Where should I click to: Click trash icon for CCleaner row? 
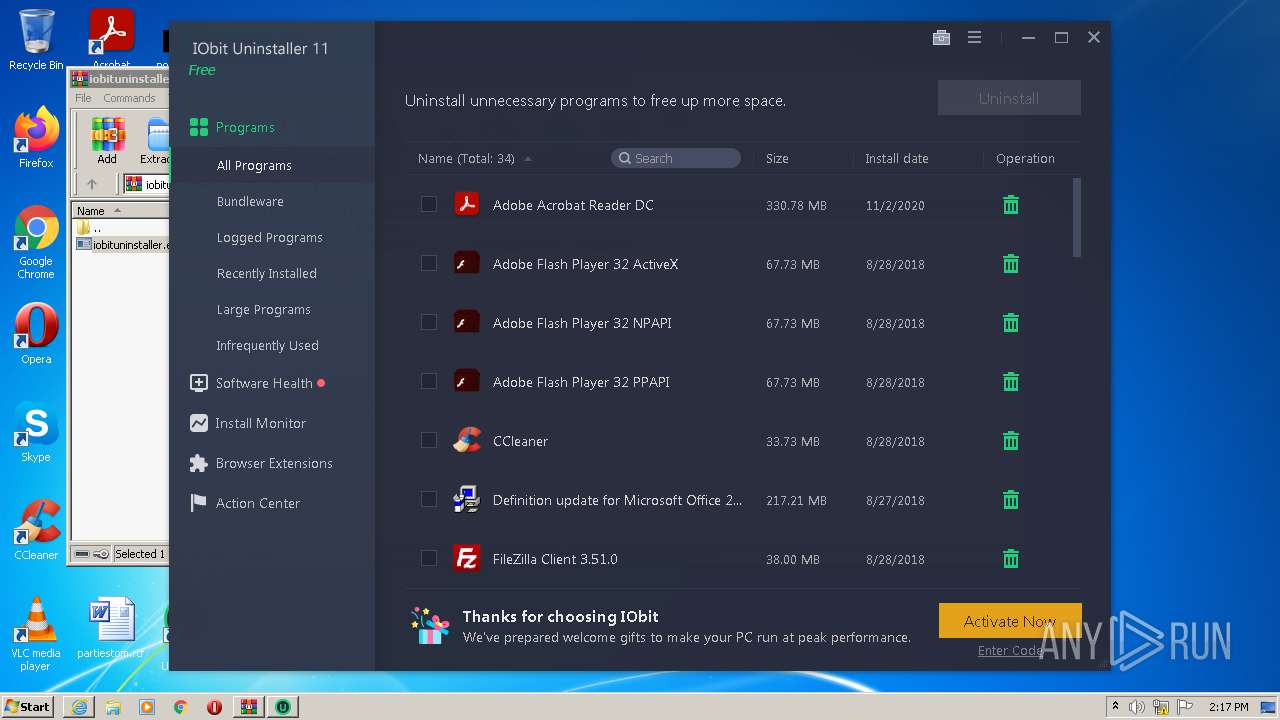pos(1011,441)
